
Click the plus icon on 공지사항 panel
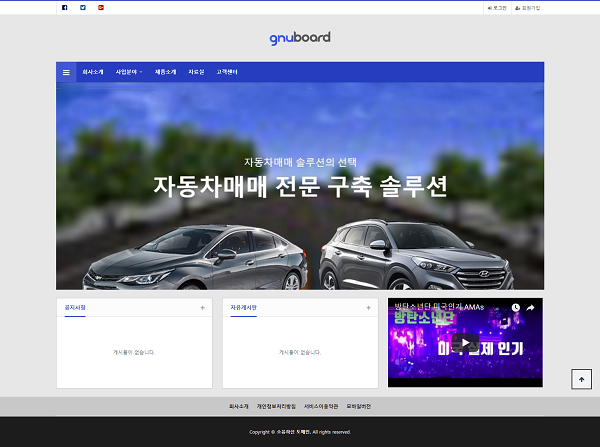(x=202, y=308)
